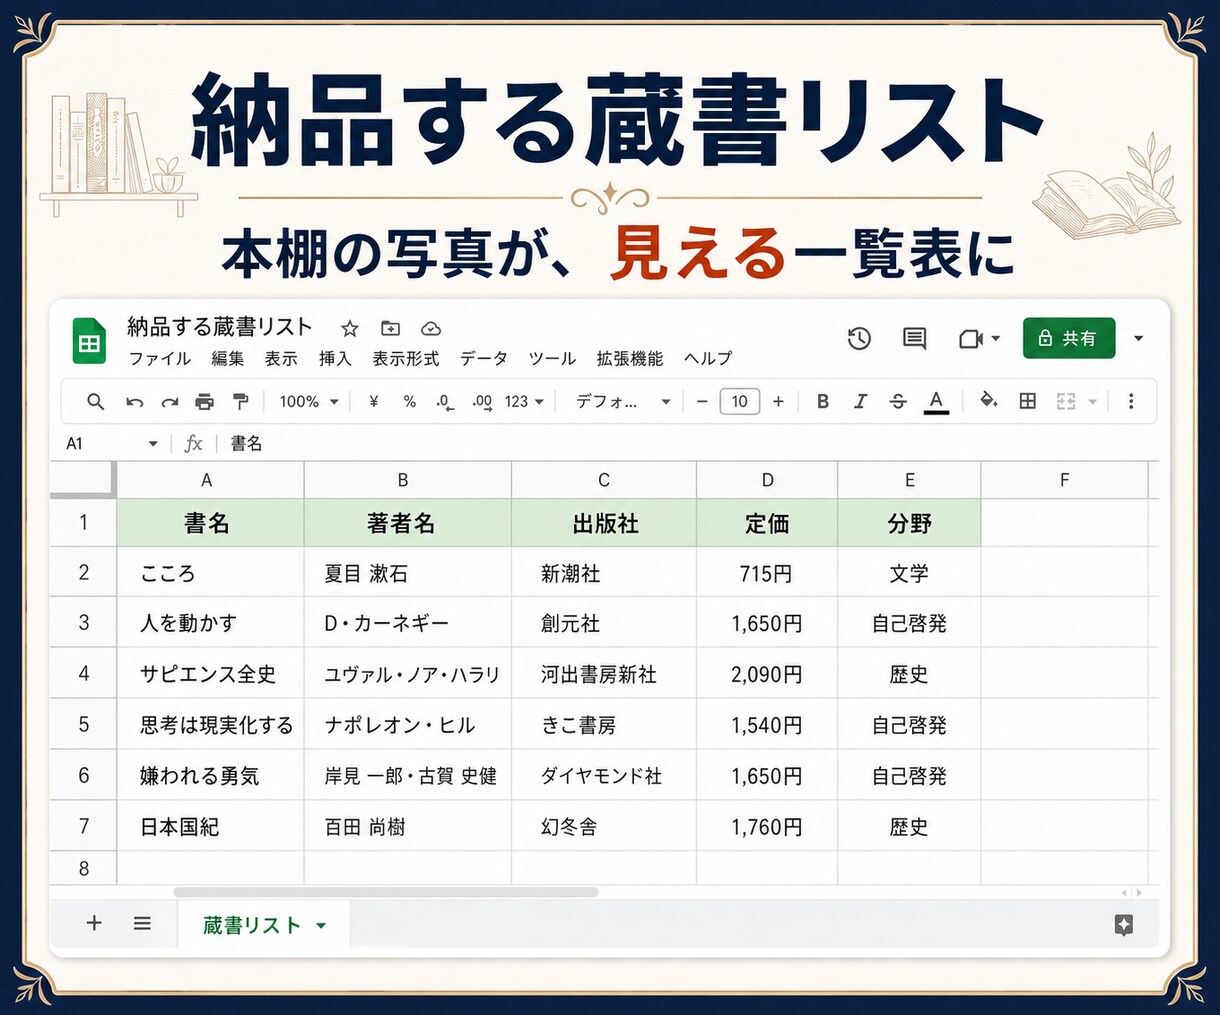Viewport: 1220px width, 1015px height.
Task: Decrease font size with minus
Action: (x=702, y=401)
